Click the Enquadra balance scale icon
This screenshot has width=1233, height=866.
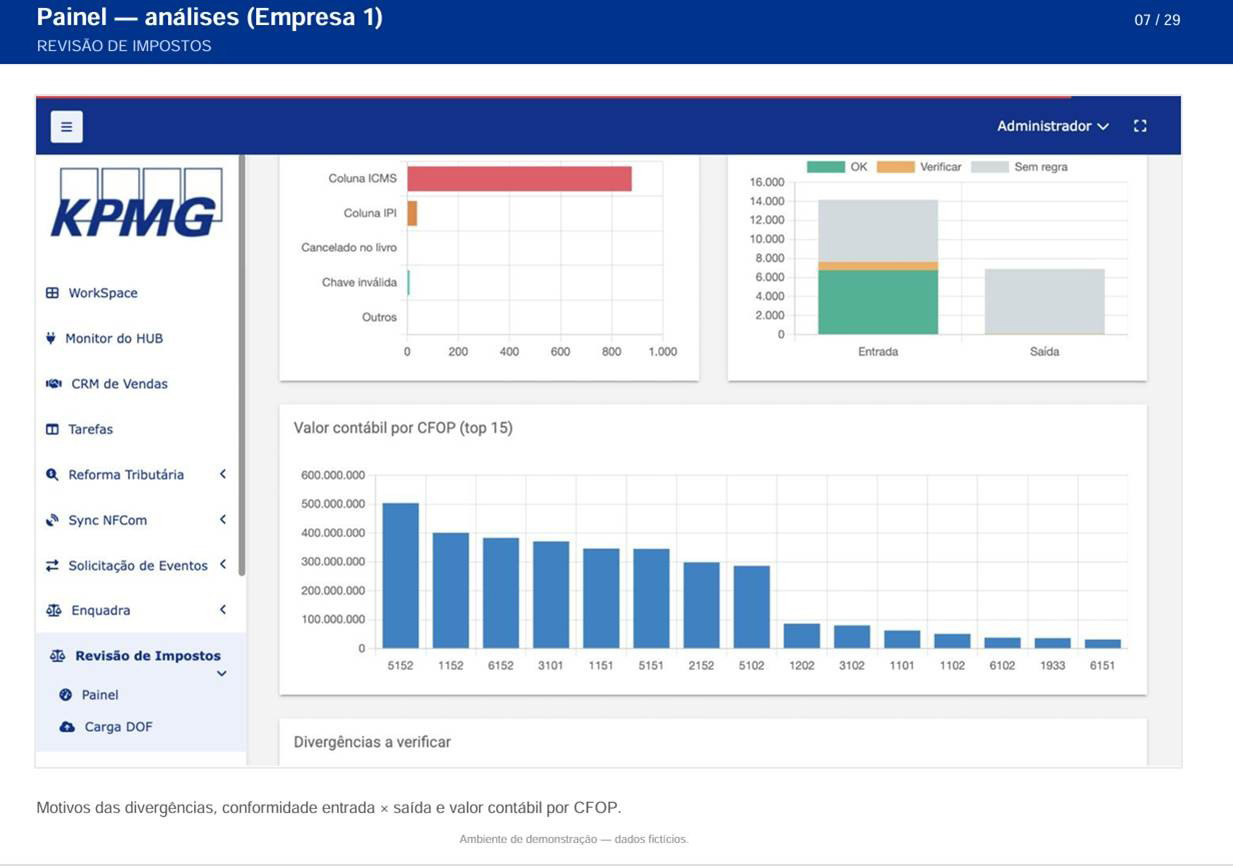pyautogui.click(x=54, y=611)
